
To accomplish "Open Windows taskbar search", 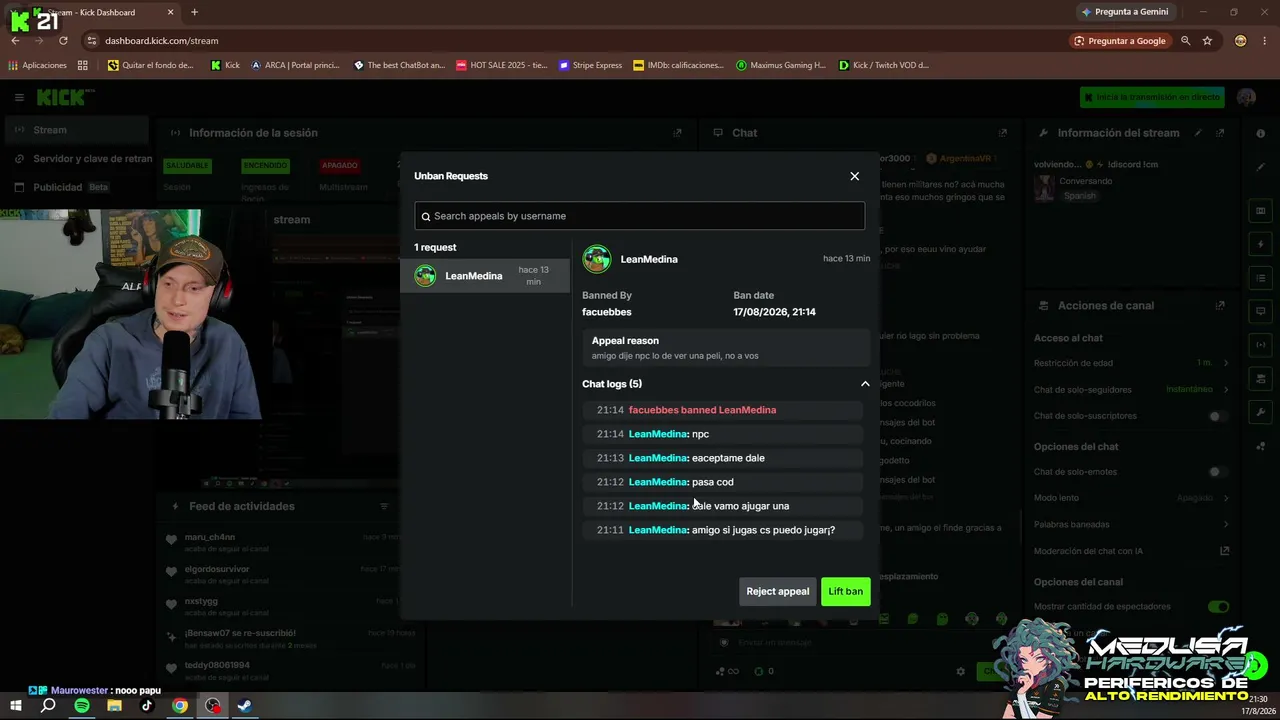I will [48, 705].
